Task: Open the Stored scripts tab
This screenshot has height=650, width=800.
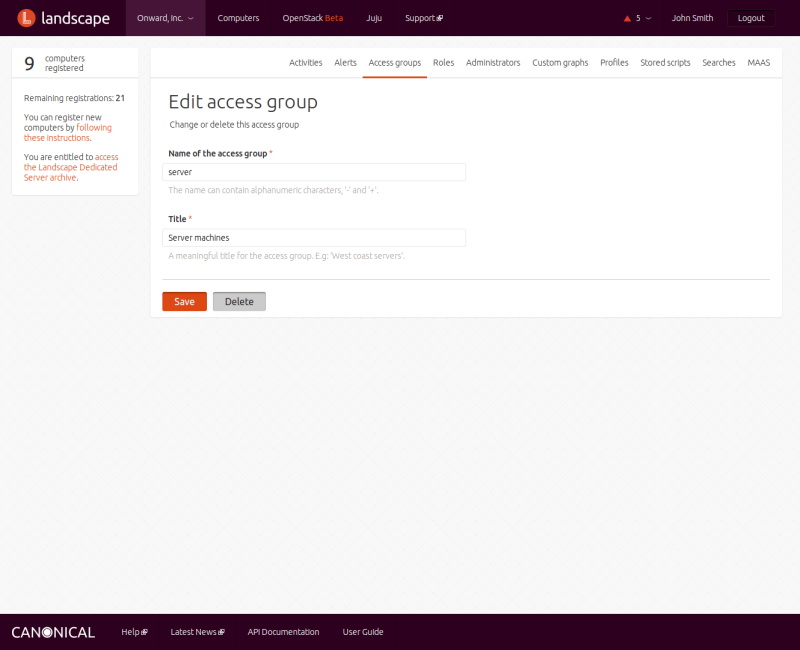Action: point(665,62)
